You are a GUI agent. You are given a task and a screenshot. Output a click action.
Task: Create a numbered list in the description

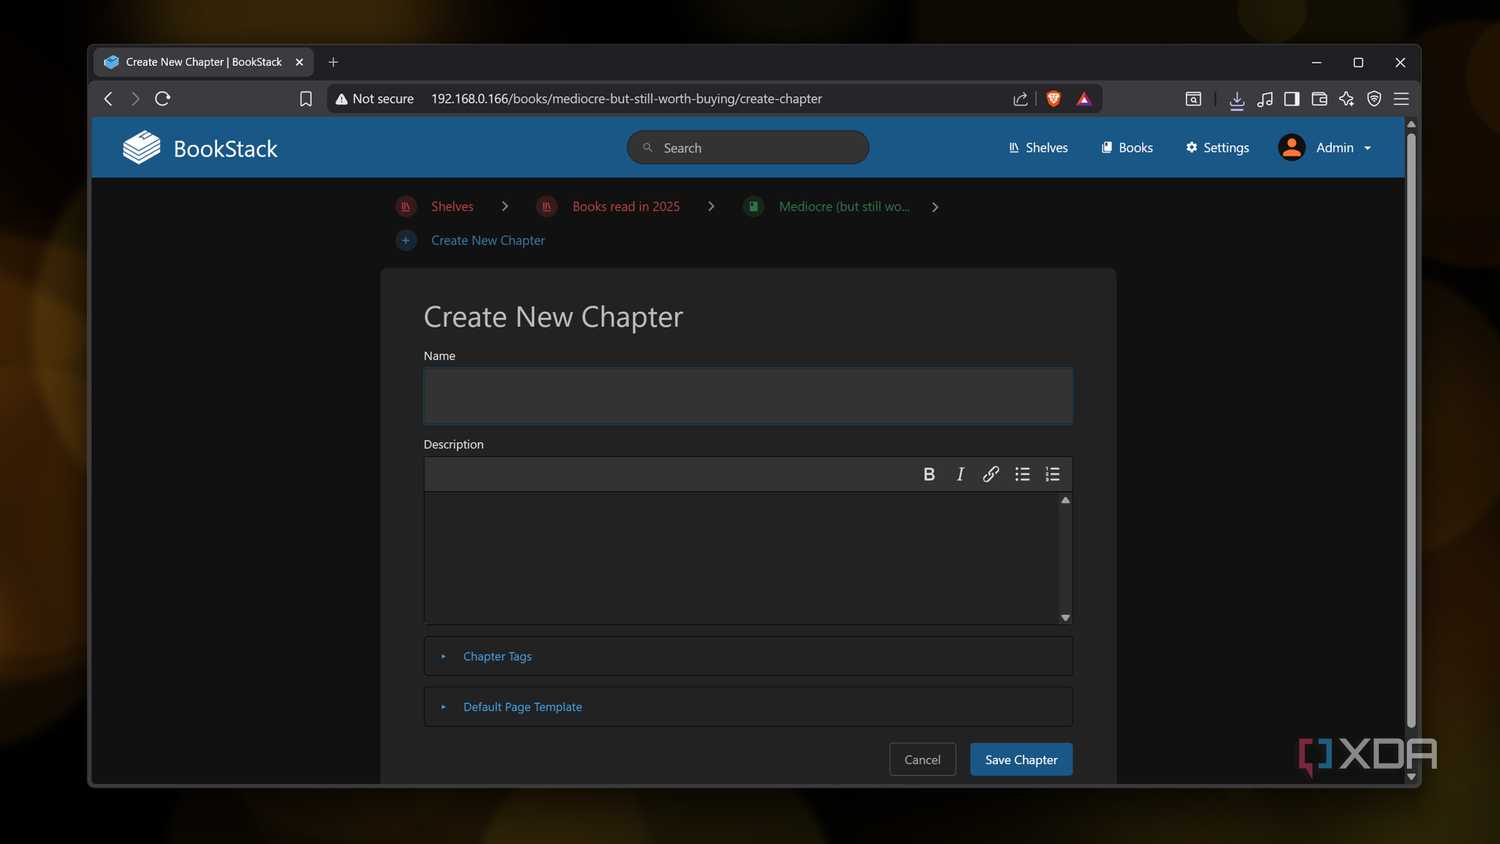(x=1053, y=474)
